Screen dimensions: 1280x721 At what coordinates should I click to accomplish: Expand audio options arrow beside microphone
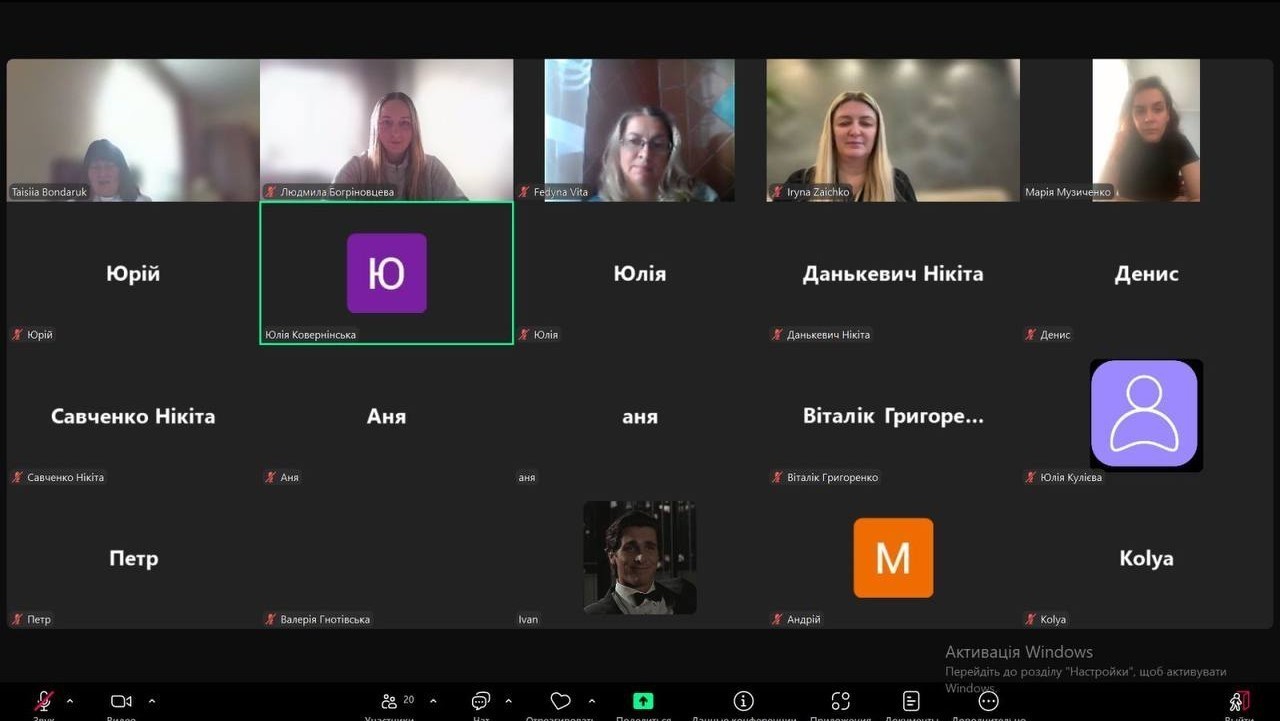click(x=69, y=701)
